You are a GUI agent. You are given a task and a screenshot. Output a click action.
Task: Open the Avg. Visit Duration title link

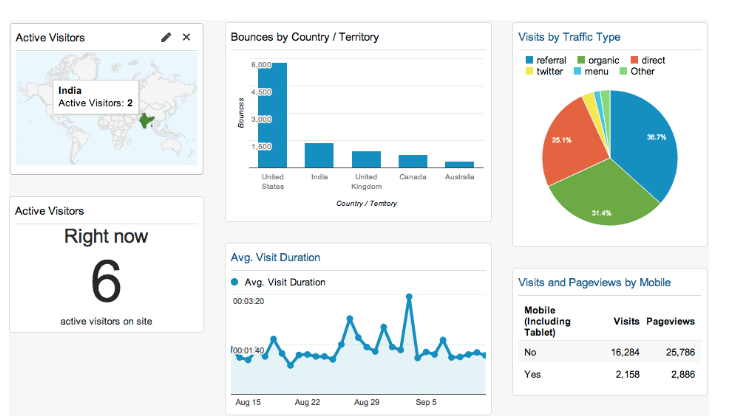coord(275,257)
